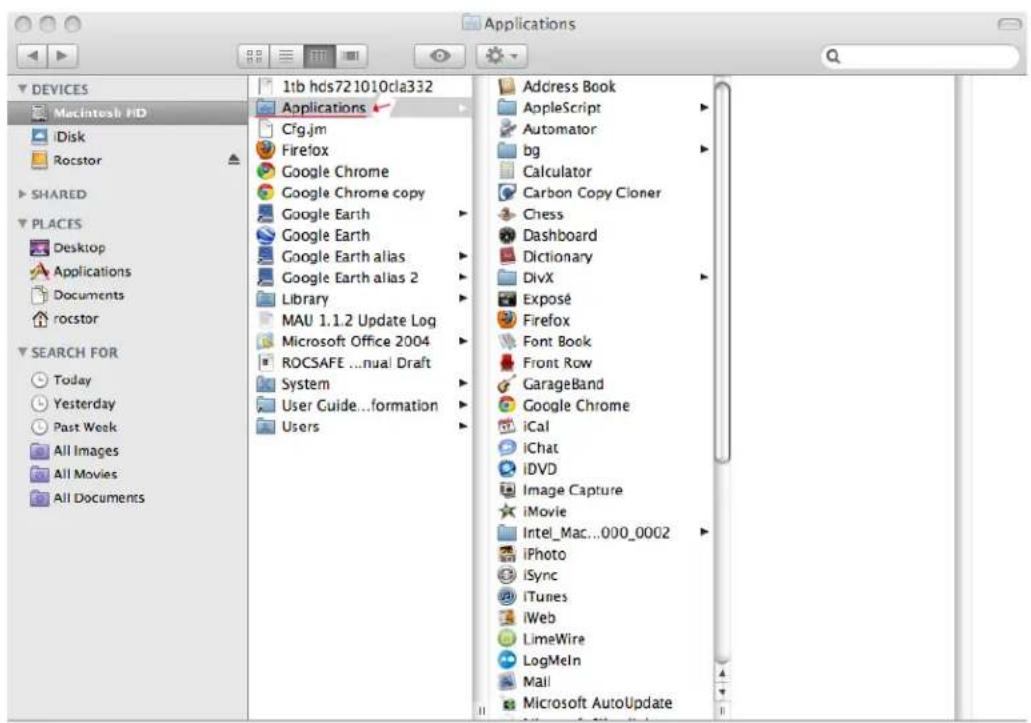The width and height of the screenshot is (1031, 723).
Task: Select iPhoto app icon
Action: click(506, 554)
